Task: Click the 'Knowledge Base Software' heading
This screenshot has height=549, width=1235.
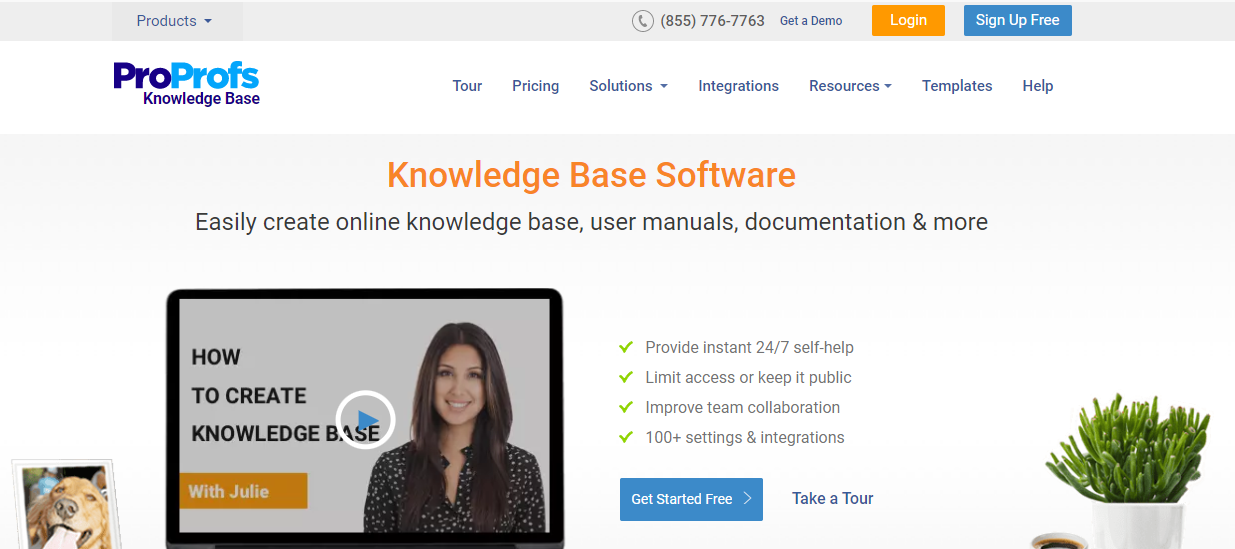Action: pyautogui.click(x=591, y=175)
